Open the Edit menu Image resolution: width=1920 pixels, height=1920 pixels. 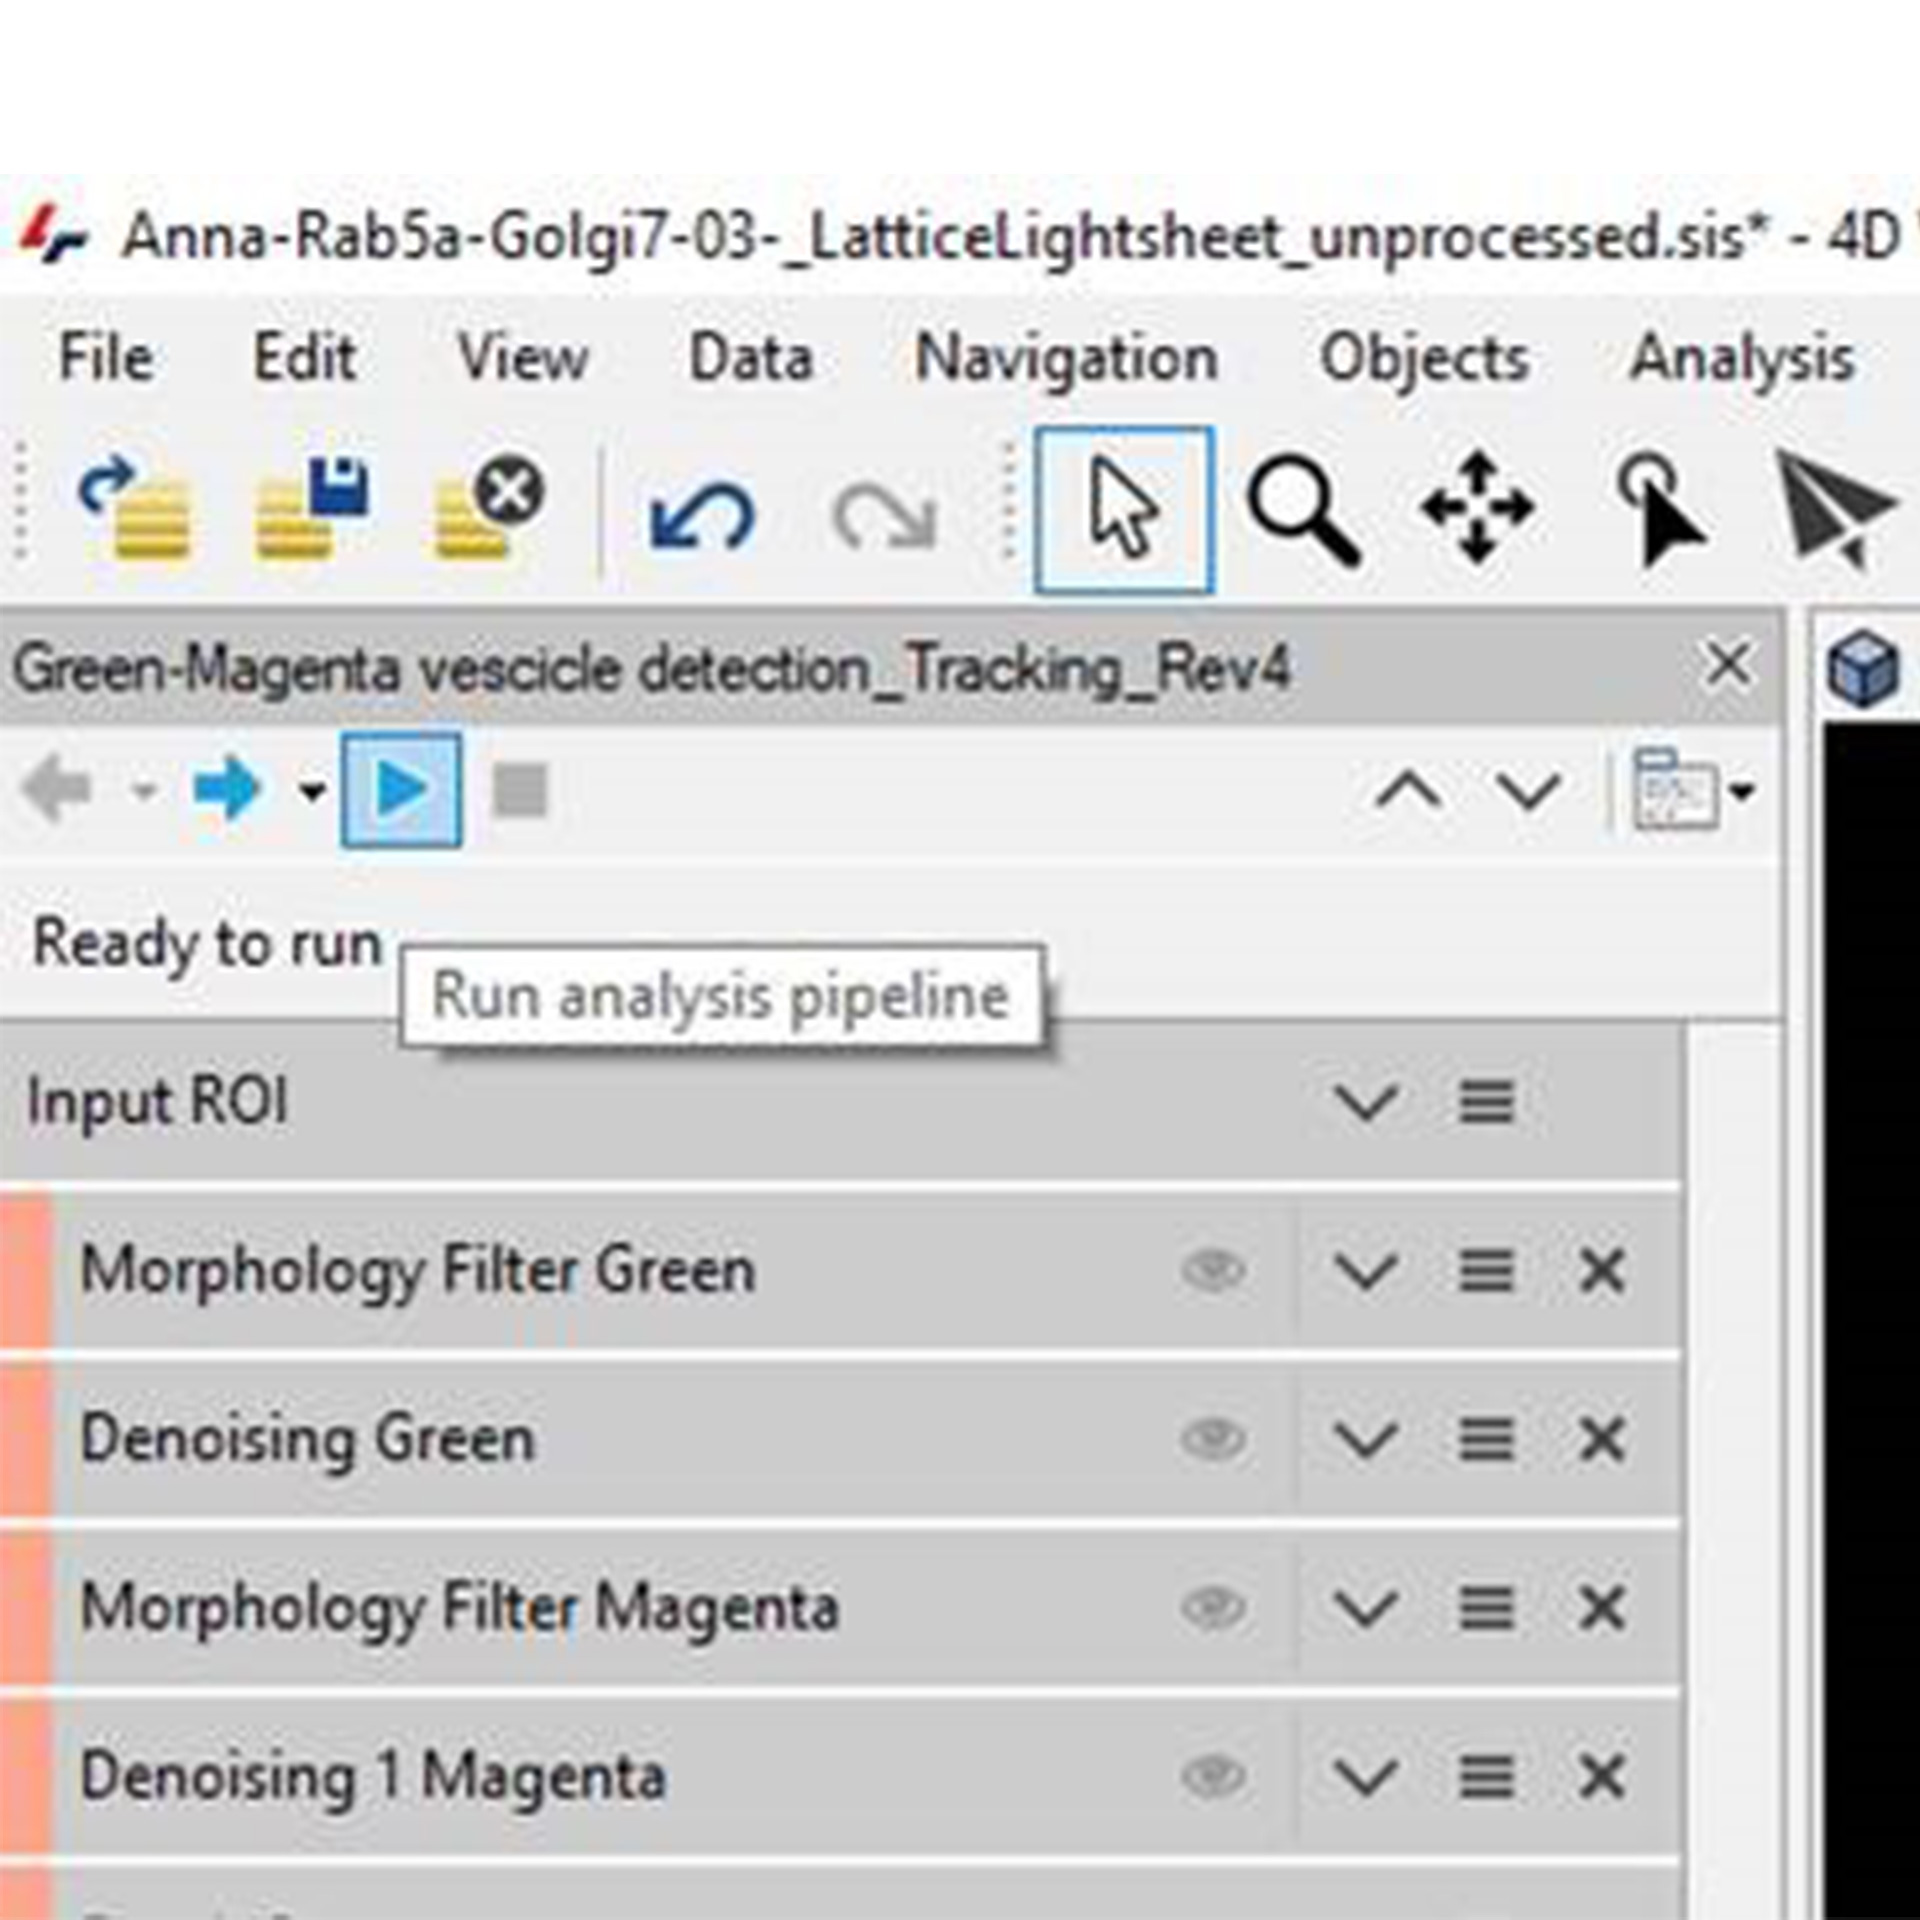[304, 357]
